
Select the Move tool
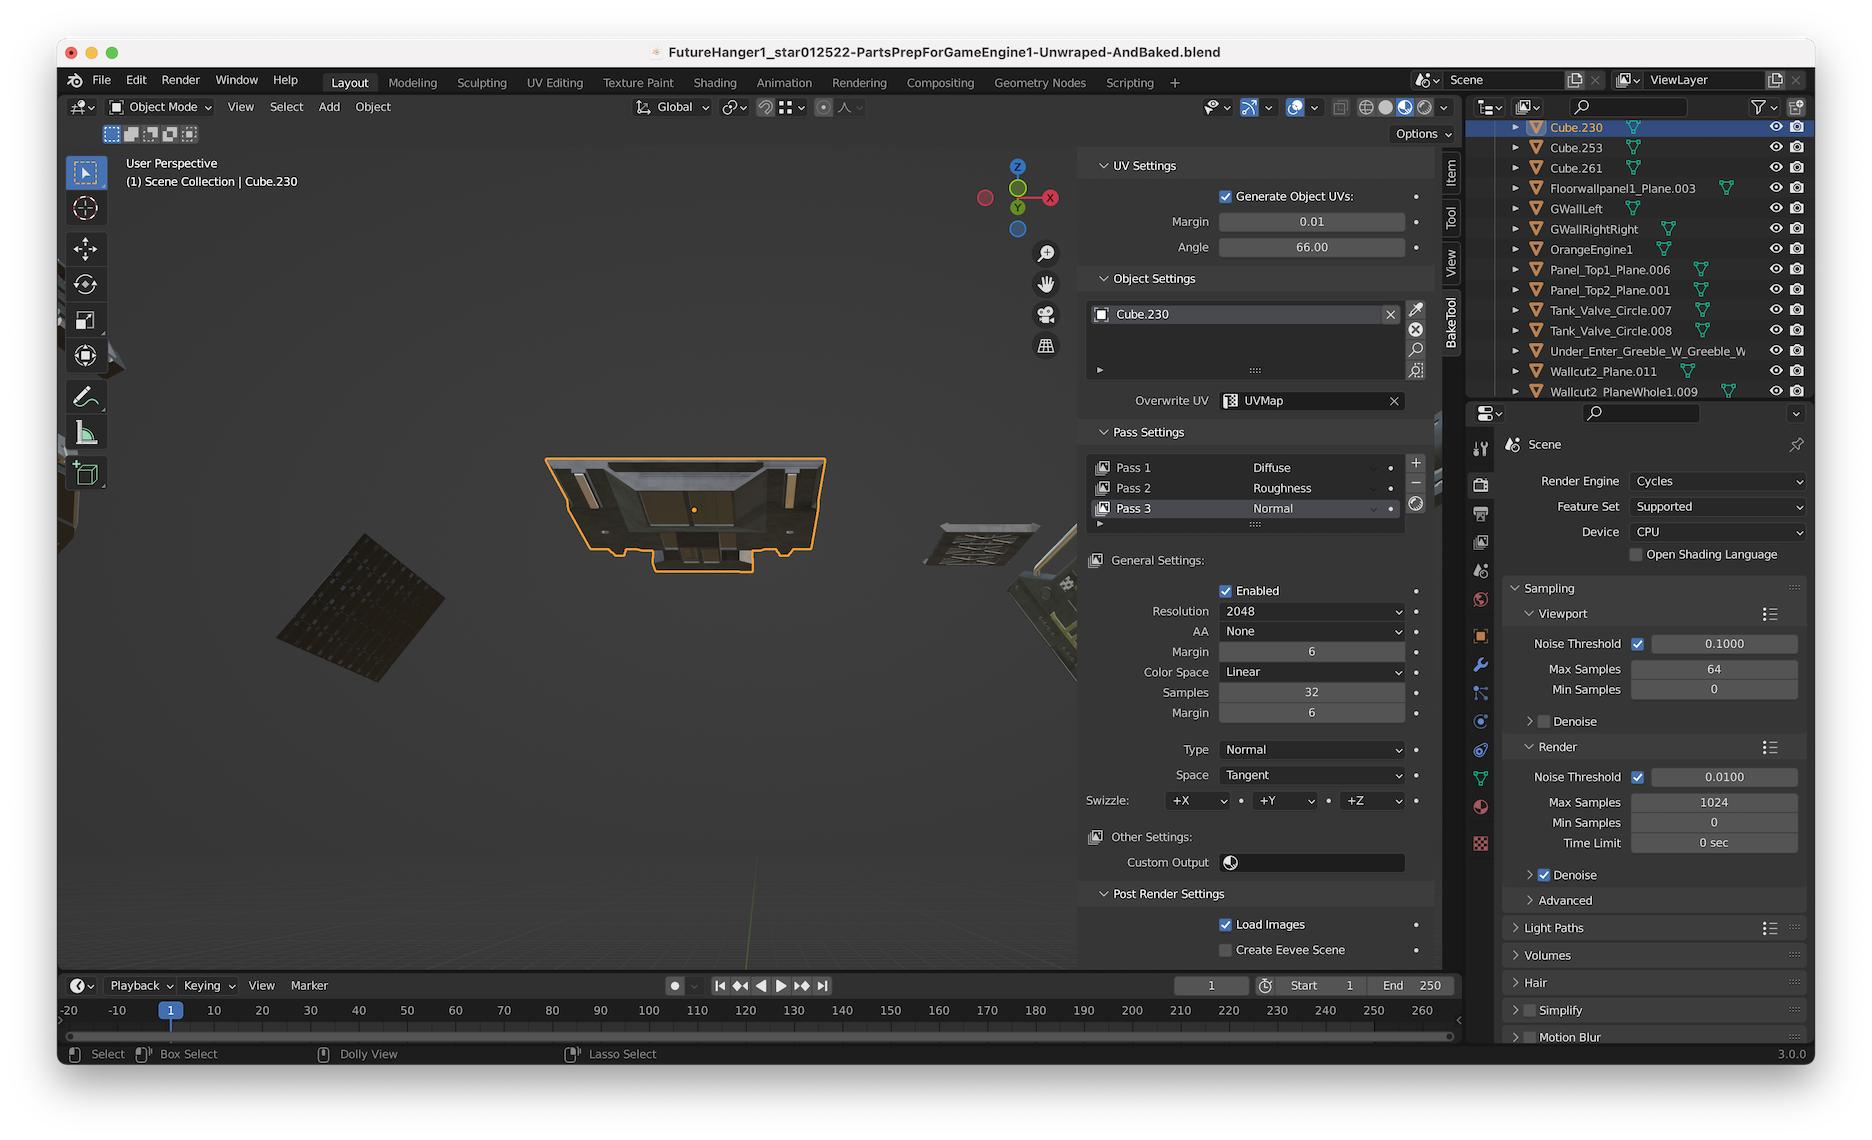[86, 248]
